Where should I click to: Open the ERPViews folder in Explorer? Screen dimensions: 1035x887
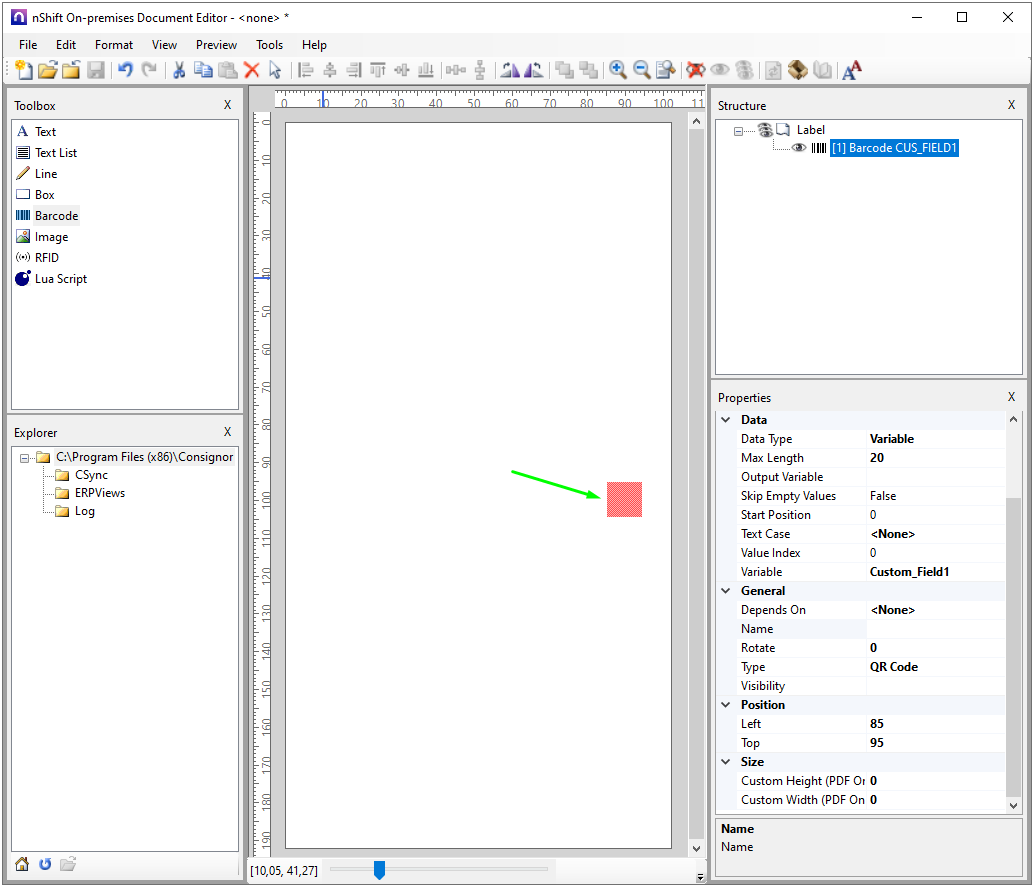99,493
